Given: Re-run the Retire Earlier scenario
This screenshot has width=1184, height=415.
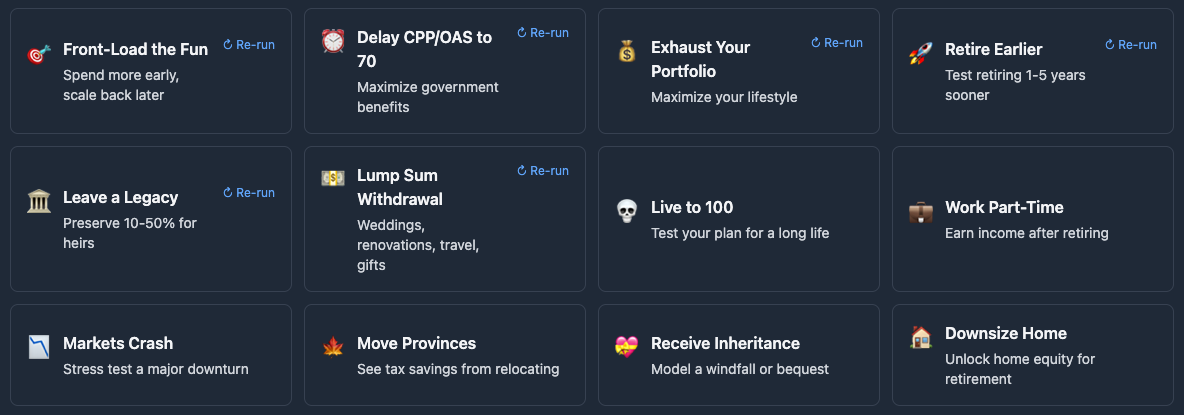Looking at the screenshot, I should coord(1131,45).
